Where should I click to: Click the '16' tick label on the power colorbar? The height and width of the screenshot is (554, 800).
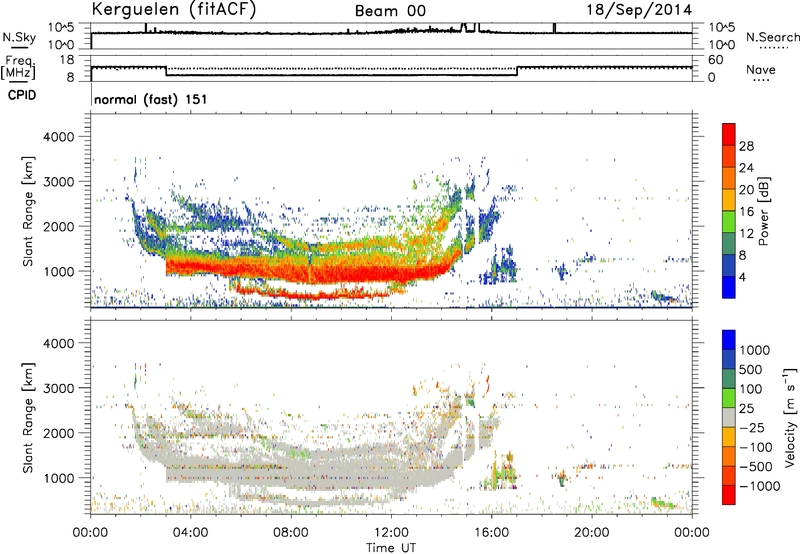click(746, 212)
